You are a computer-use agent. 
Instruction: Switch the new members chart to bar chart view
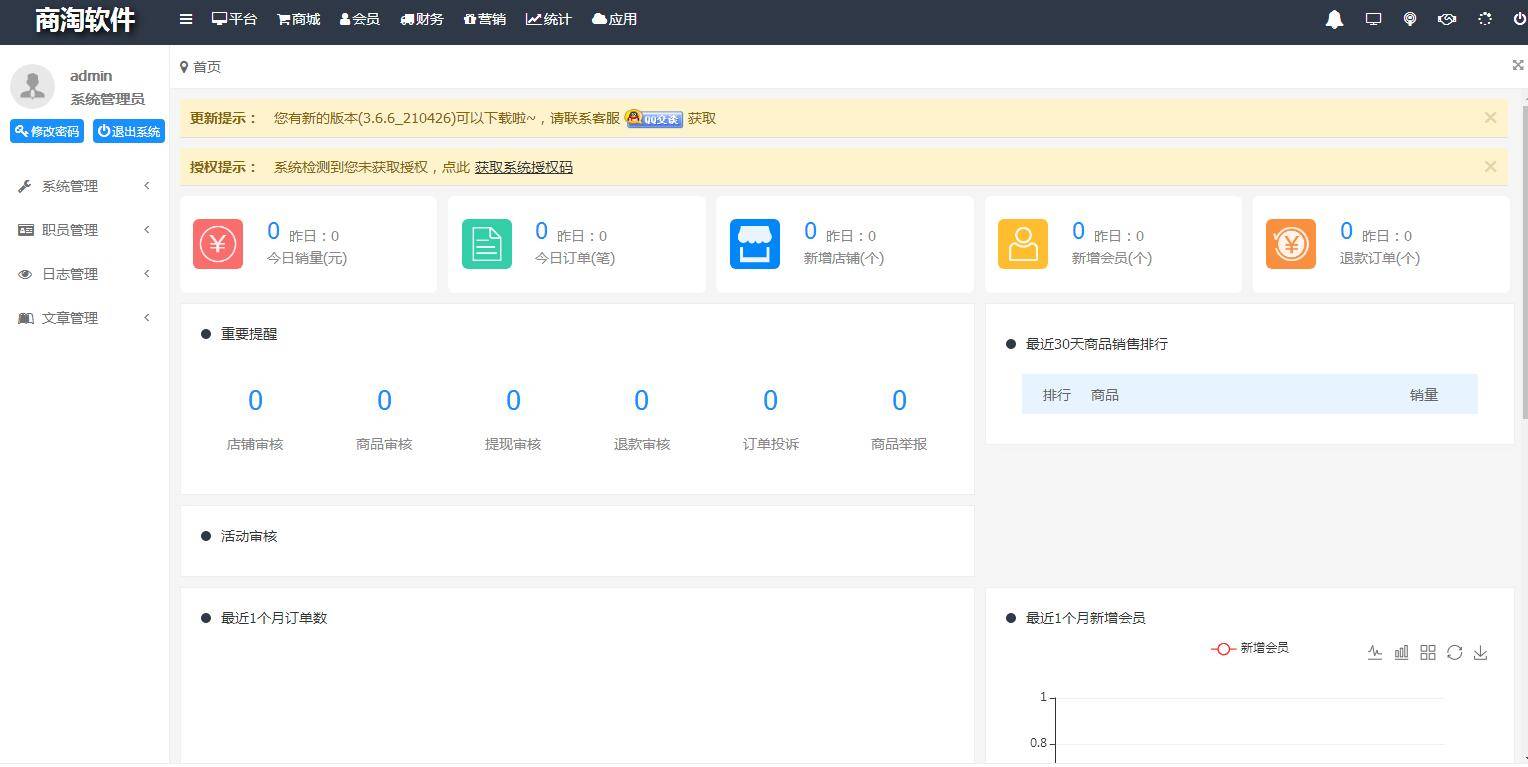point(1401,652)
